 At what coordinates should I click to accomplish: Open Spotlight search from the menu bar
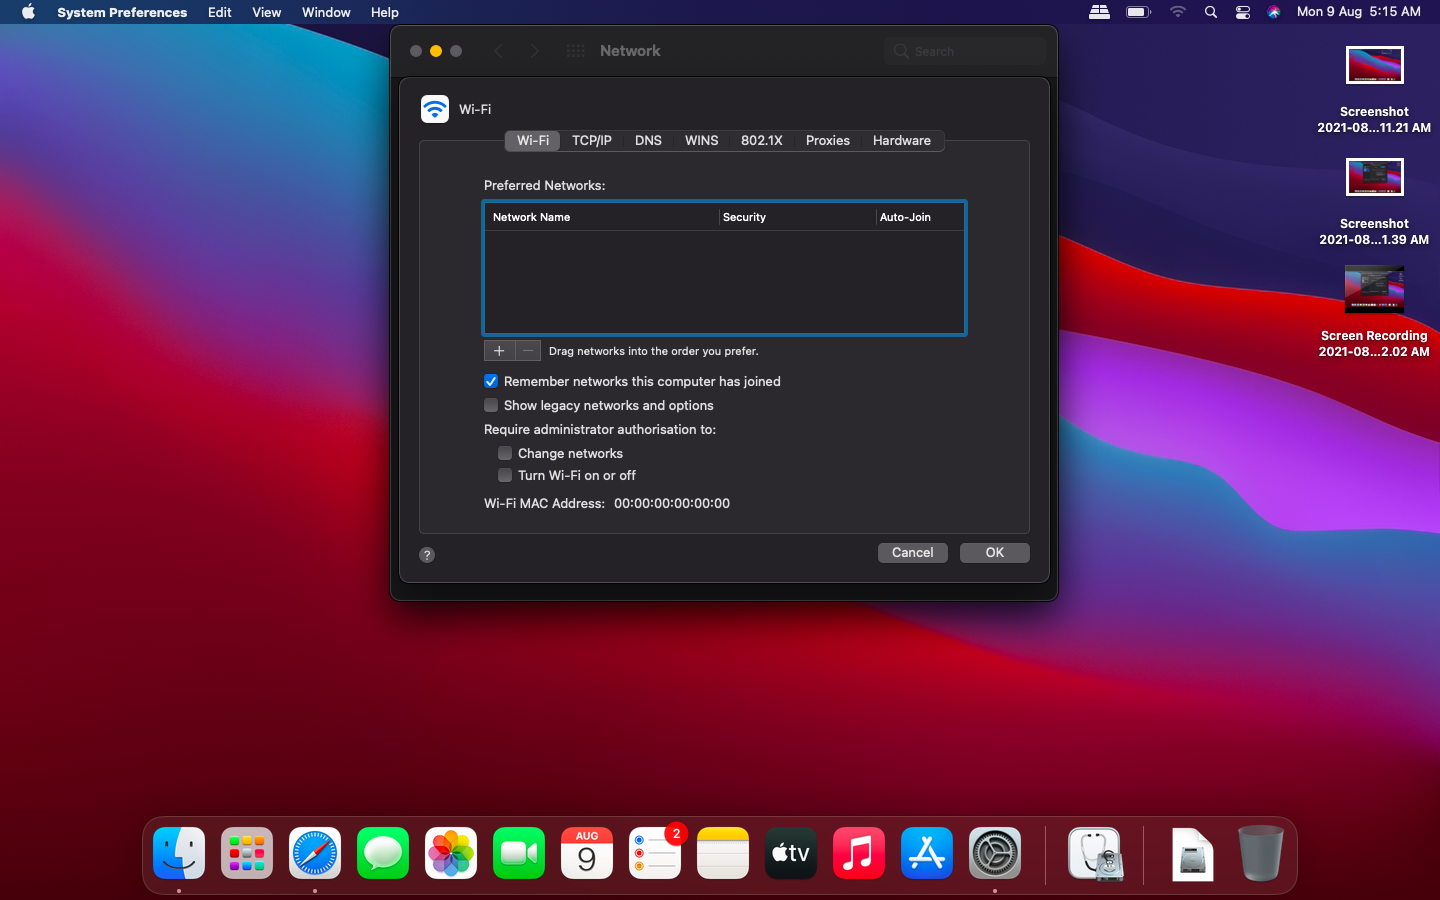[1211, 12]
